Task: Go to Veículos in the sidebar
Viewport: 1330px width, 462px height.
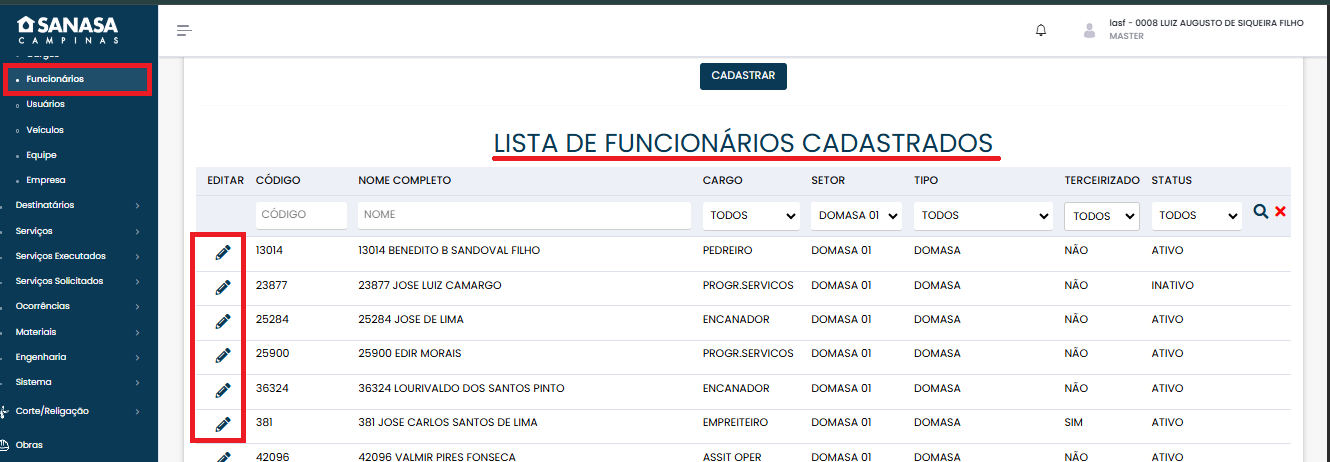Action: (x=45, y=130)
